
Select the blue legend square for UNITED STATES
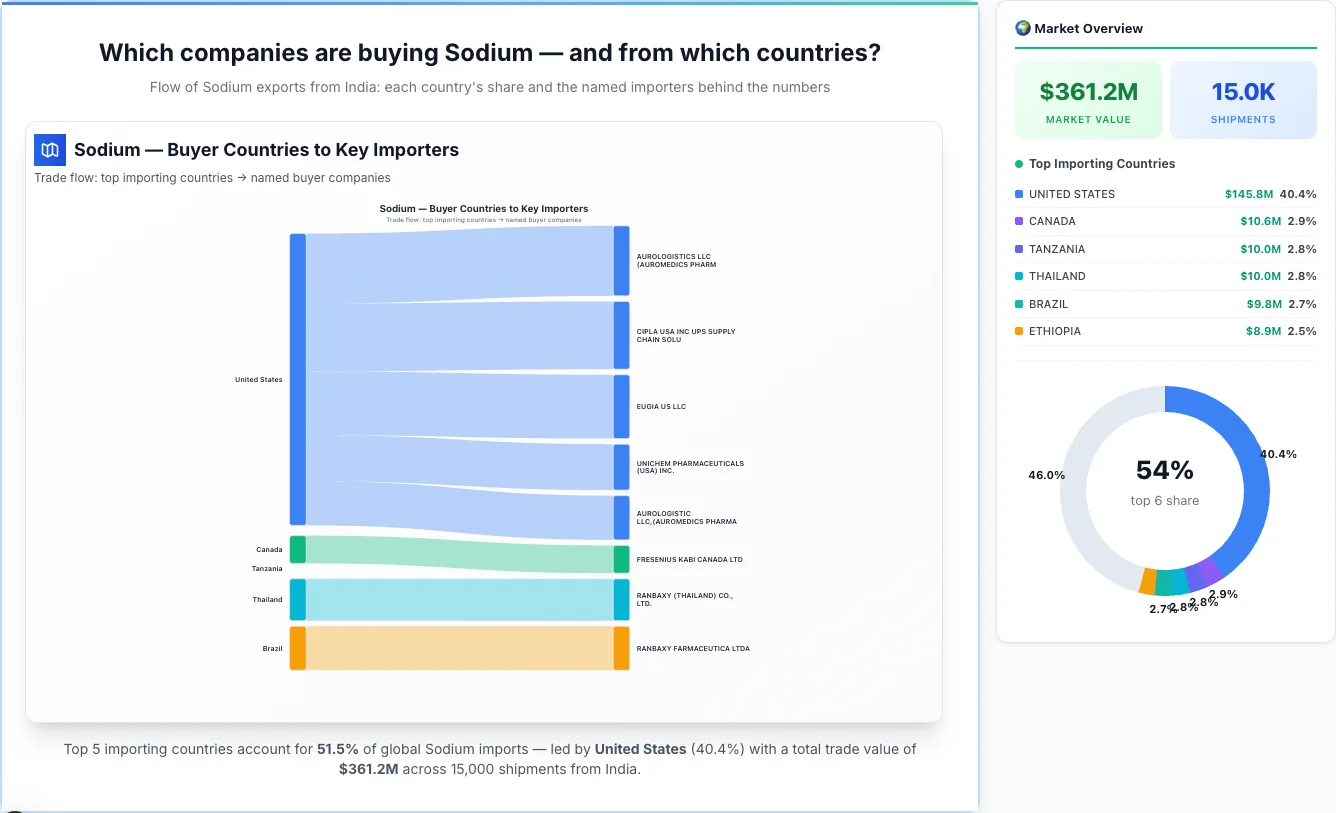(x=1019, y=193)
